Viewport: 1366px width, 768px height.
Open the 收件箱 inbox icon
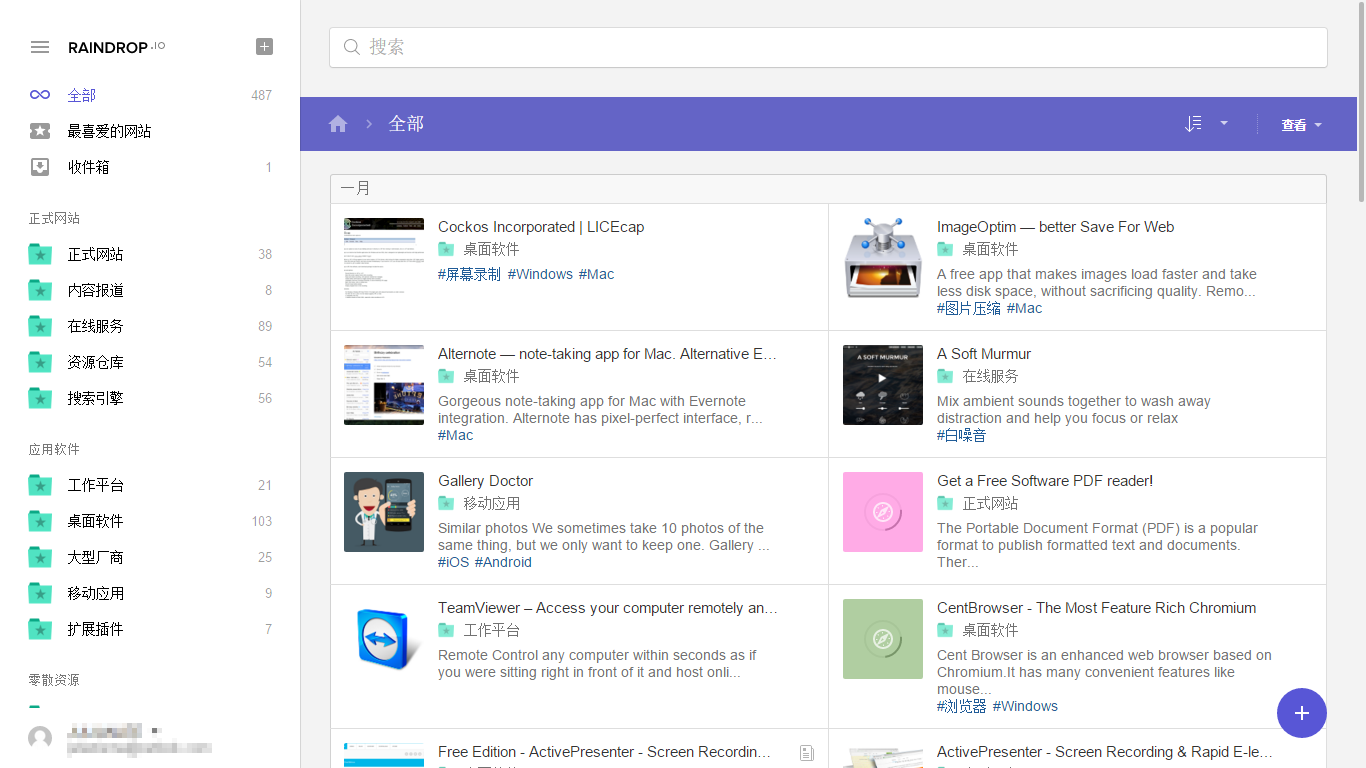pyautogui.click(x=40, y=167)
